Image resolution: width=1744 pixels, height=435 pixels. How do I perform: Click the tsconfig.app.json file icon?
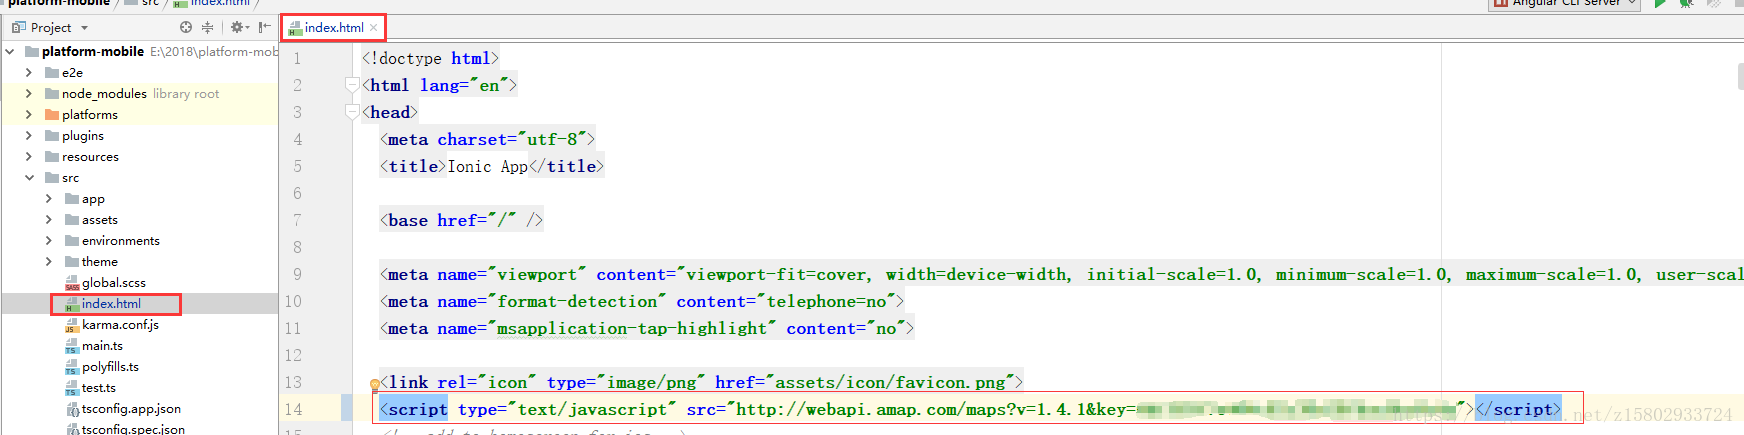72,409
